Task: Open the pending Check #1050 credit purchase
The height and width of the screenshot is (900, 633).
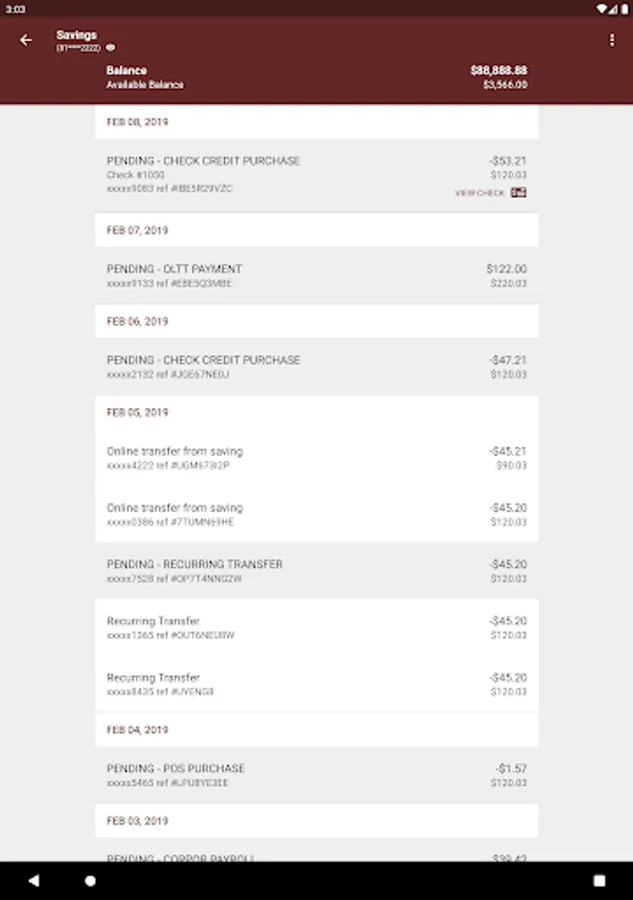Action: point(316,174)
